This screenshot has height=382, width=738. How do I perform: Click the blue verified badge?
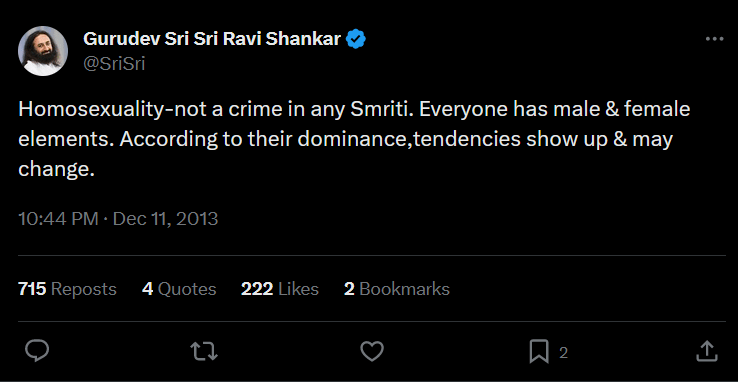click(x=356, y=39)
